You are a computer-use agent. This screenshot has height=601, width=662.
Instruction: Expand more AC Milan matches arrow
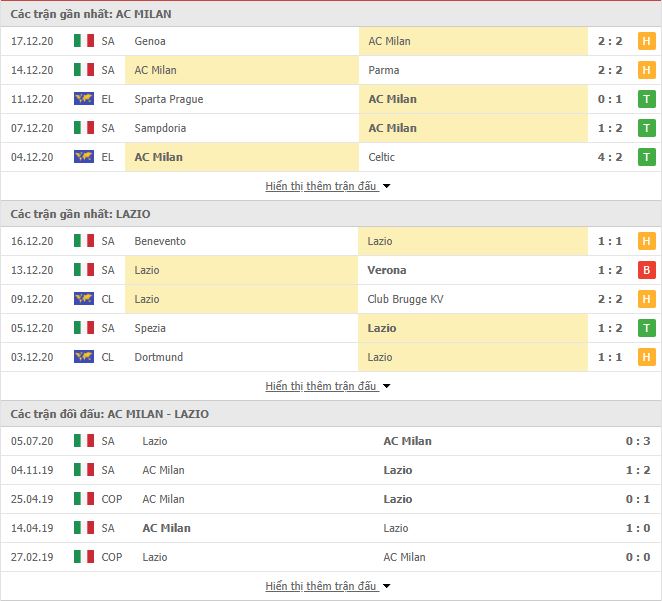tap(386, 186)
